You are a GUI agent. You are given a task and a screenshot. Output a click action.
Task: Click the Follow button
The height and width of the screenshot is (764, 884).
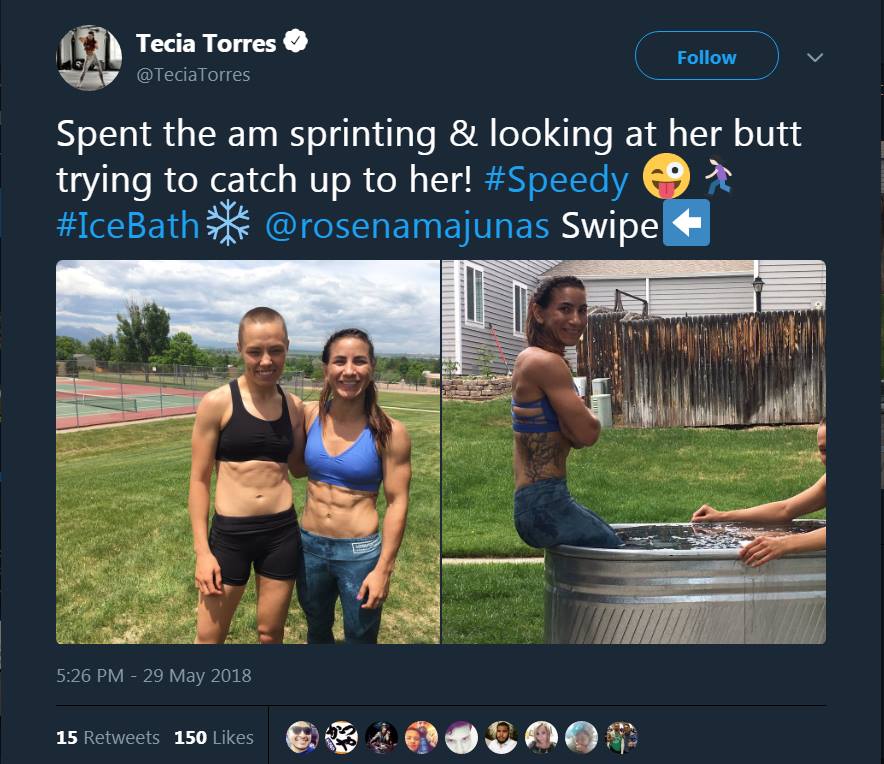coord(706,56)
